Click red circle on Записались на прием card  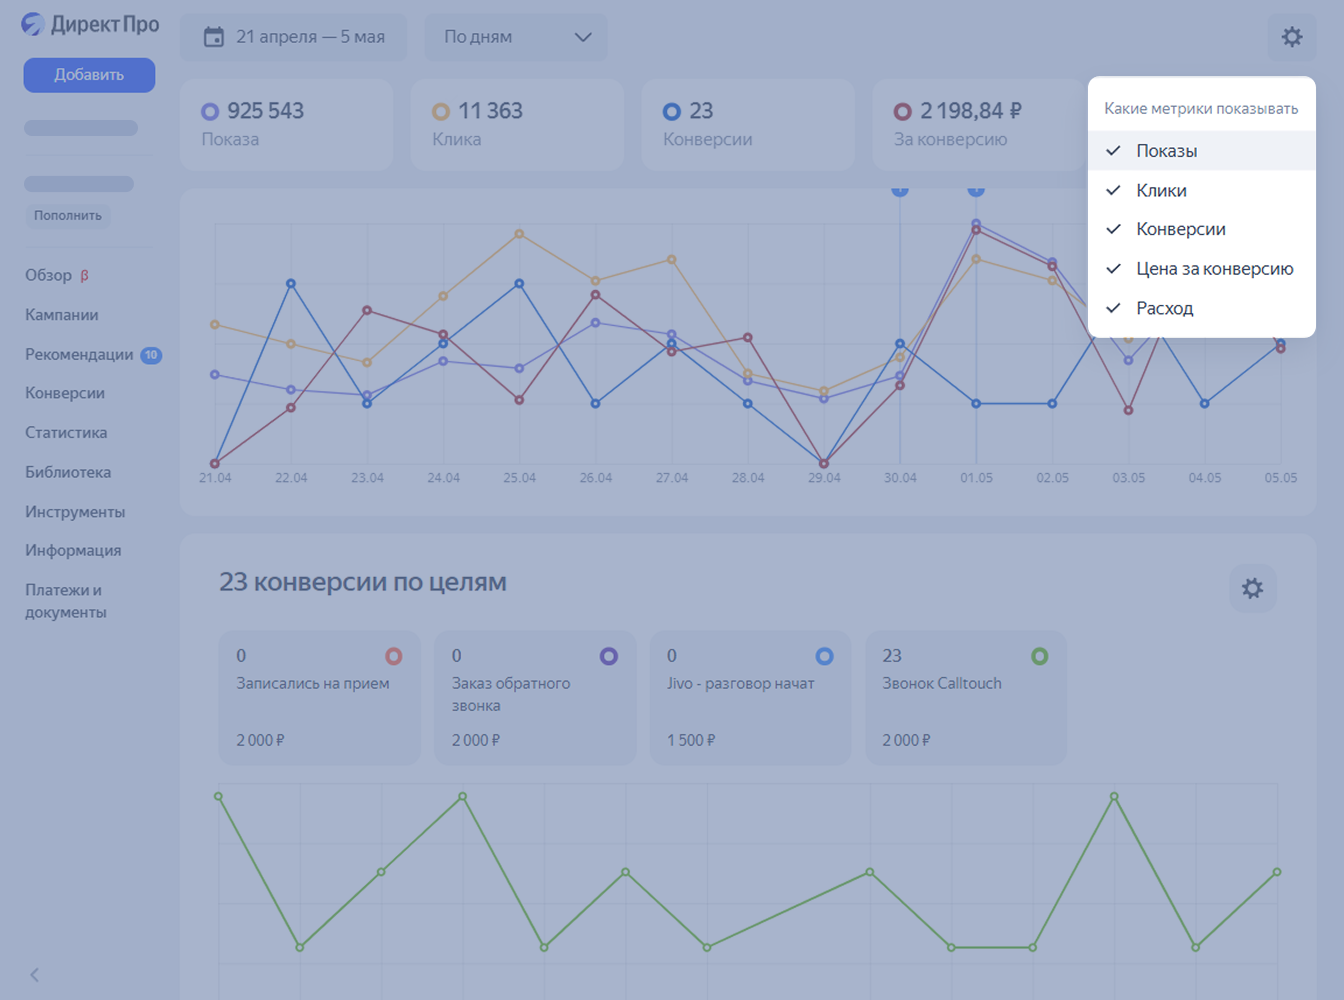coord(394,656)
